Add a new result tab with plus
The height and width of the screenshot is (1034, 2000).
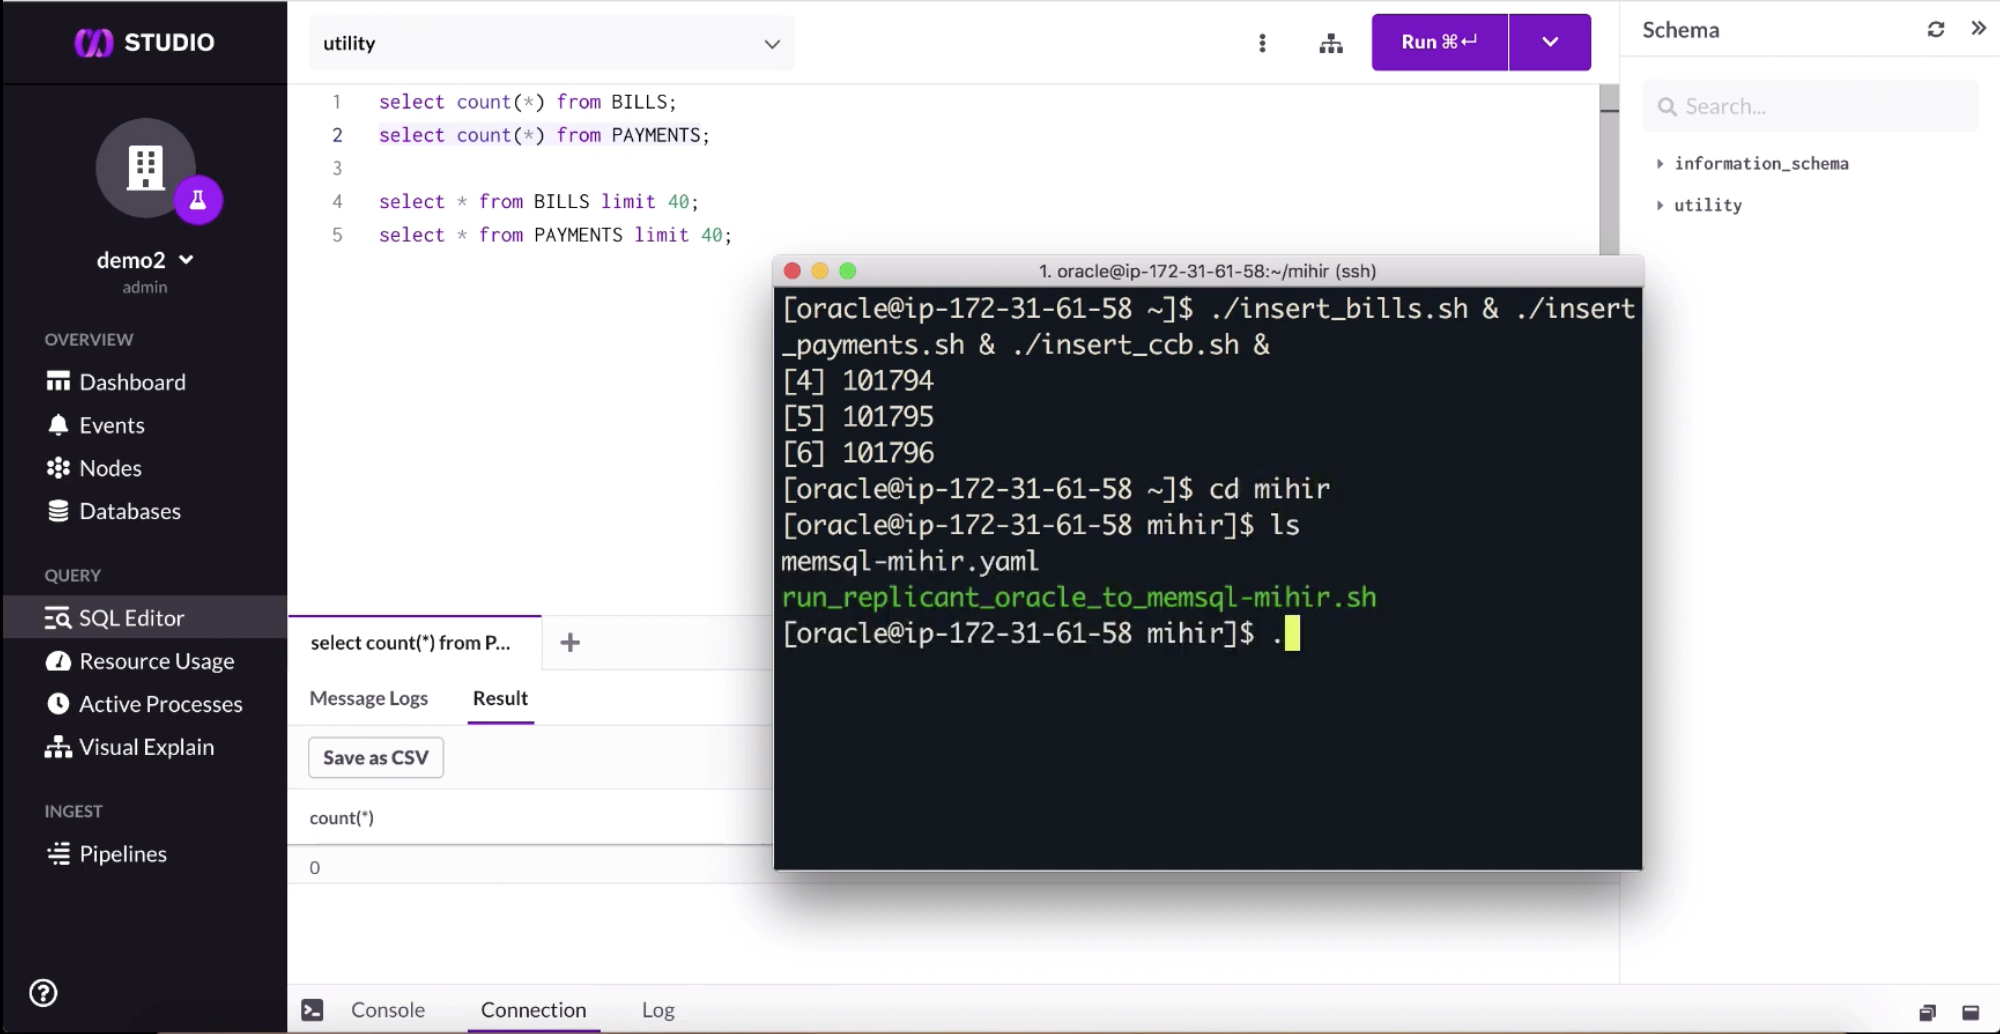pos(570,643)
